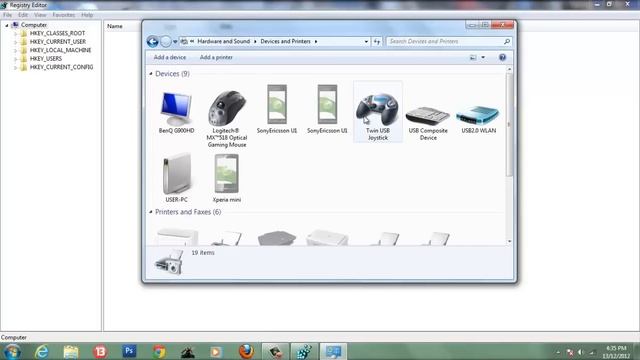The height and width of the screenshot is (360, 640).
Task: Open Internet Explorer from taskbar
Action: [x=42, y=351]
